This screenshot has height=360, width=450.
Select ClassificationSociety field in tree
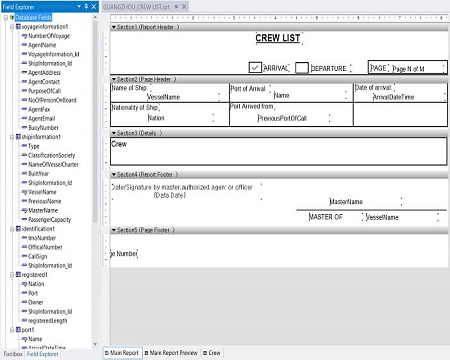52,155
